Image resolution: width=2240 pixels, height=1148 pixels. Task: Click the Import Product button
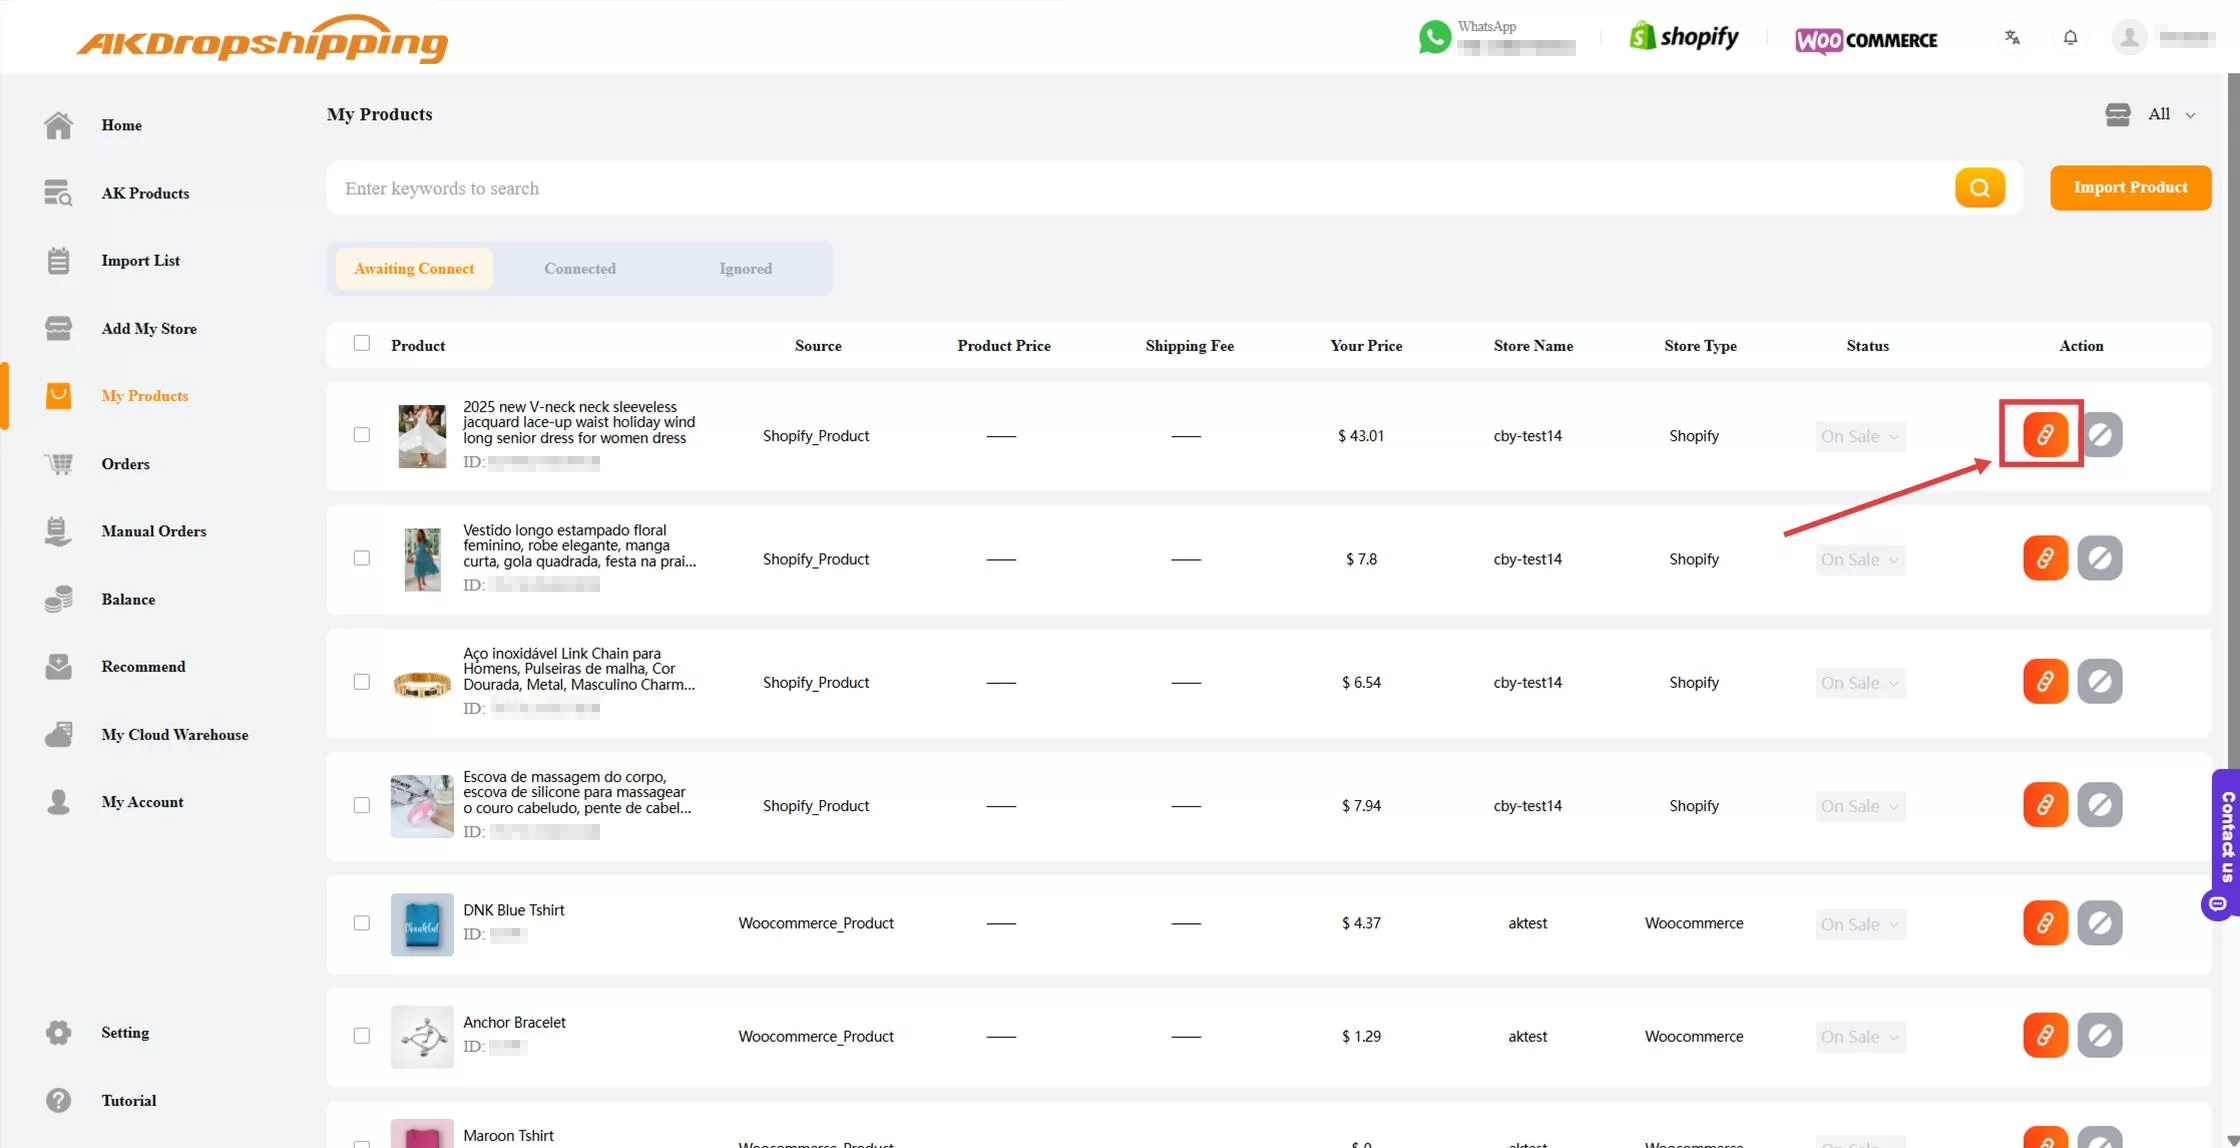pos(2130,187)
